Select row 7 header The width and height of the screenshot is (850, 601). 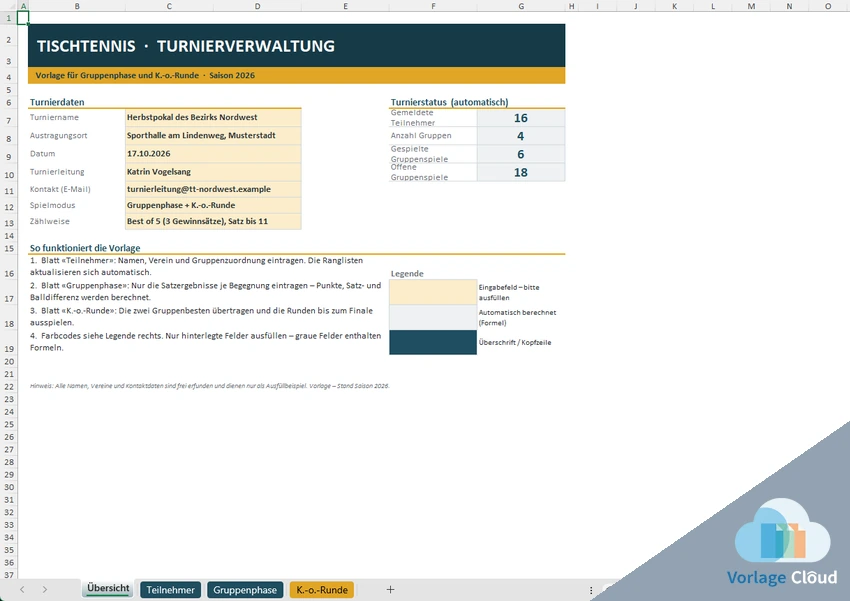tap(9, 120)
